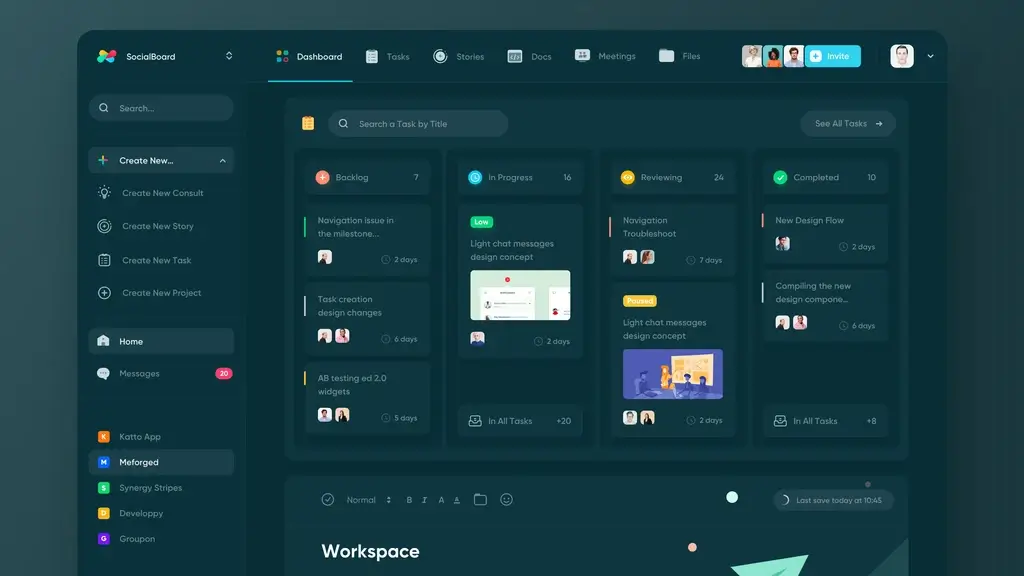Click the checklist icon beside task search
This screenshot has width=1024, height=576.
308,123
